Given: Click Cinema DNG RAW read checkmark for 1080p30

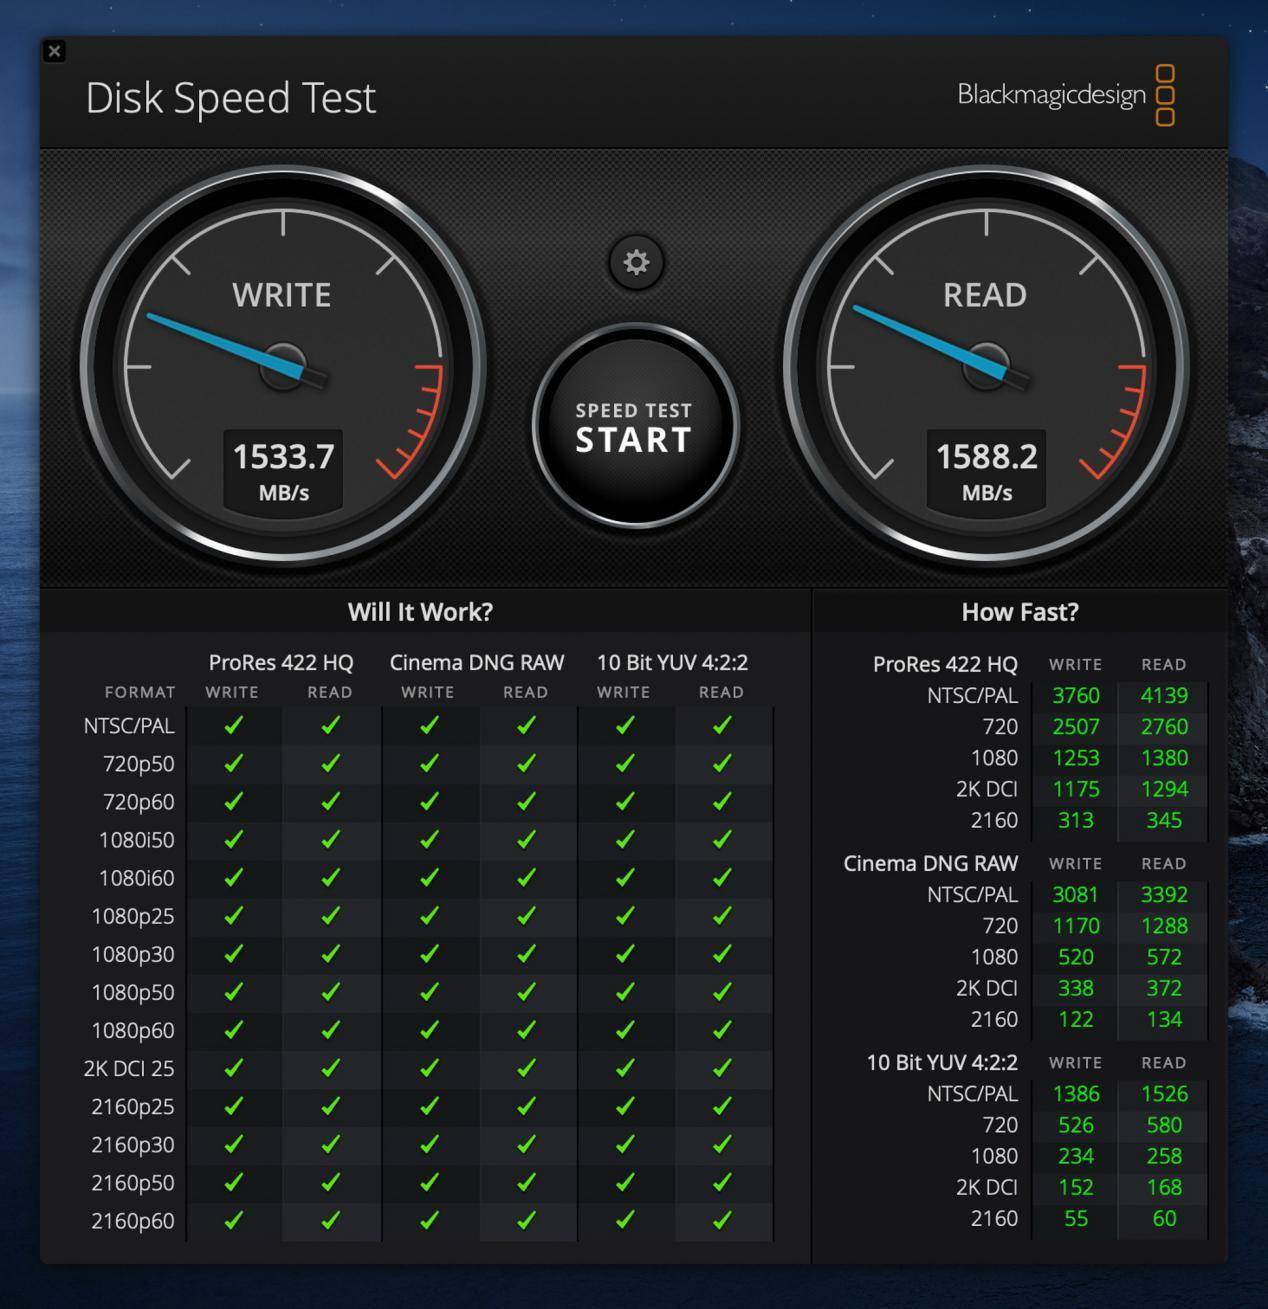Looking at the screenshot, I should point(526,954).
